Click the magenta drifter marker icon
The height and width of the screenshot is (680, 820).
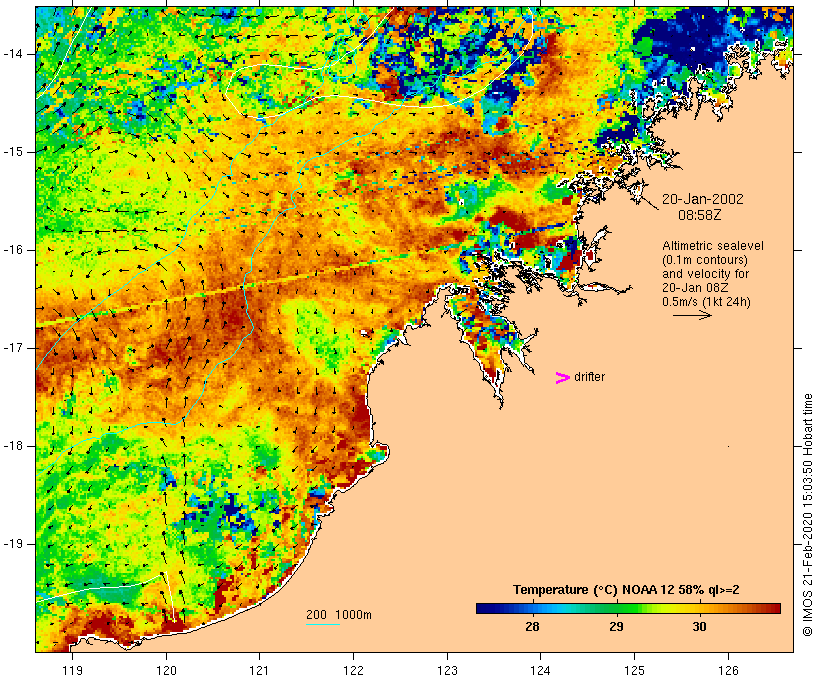562,378
